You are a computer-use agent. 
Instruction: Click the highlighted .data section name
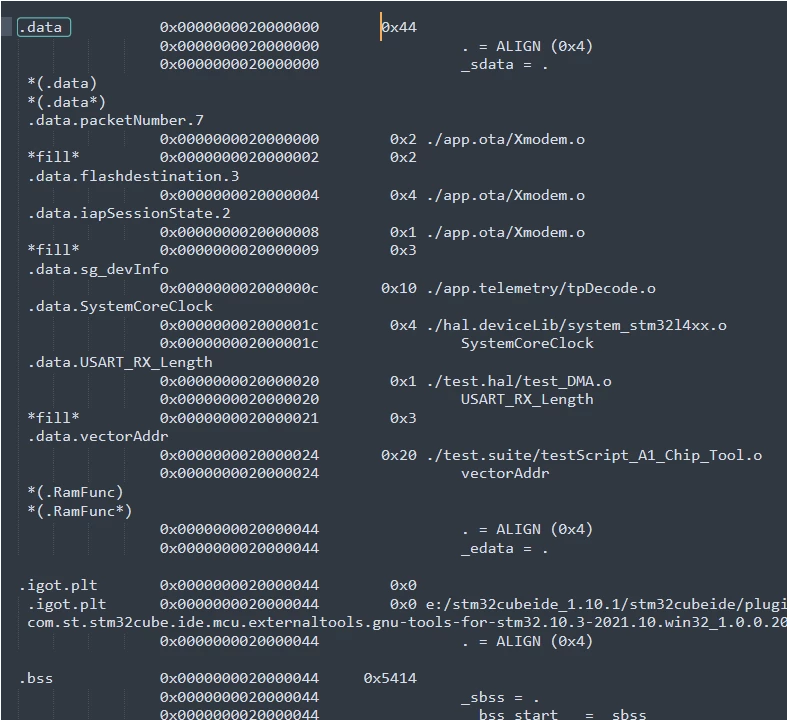tap(44, 27)
